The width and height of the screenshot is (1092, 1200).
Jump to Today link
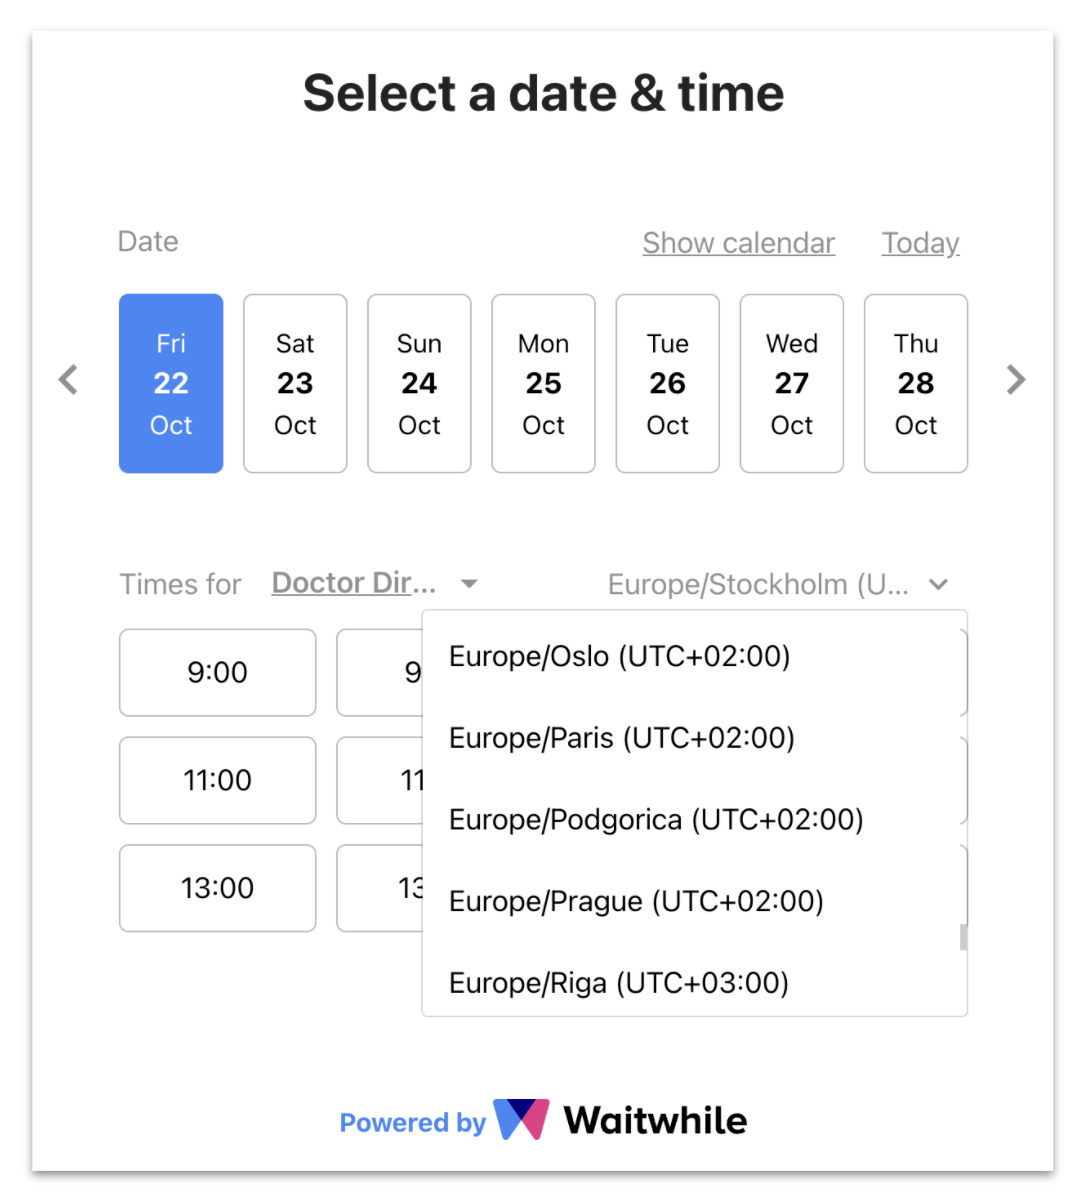[920, 243]
